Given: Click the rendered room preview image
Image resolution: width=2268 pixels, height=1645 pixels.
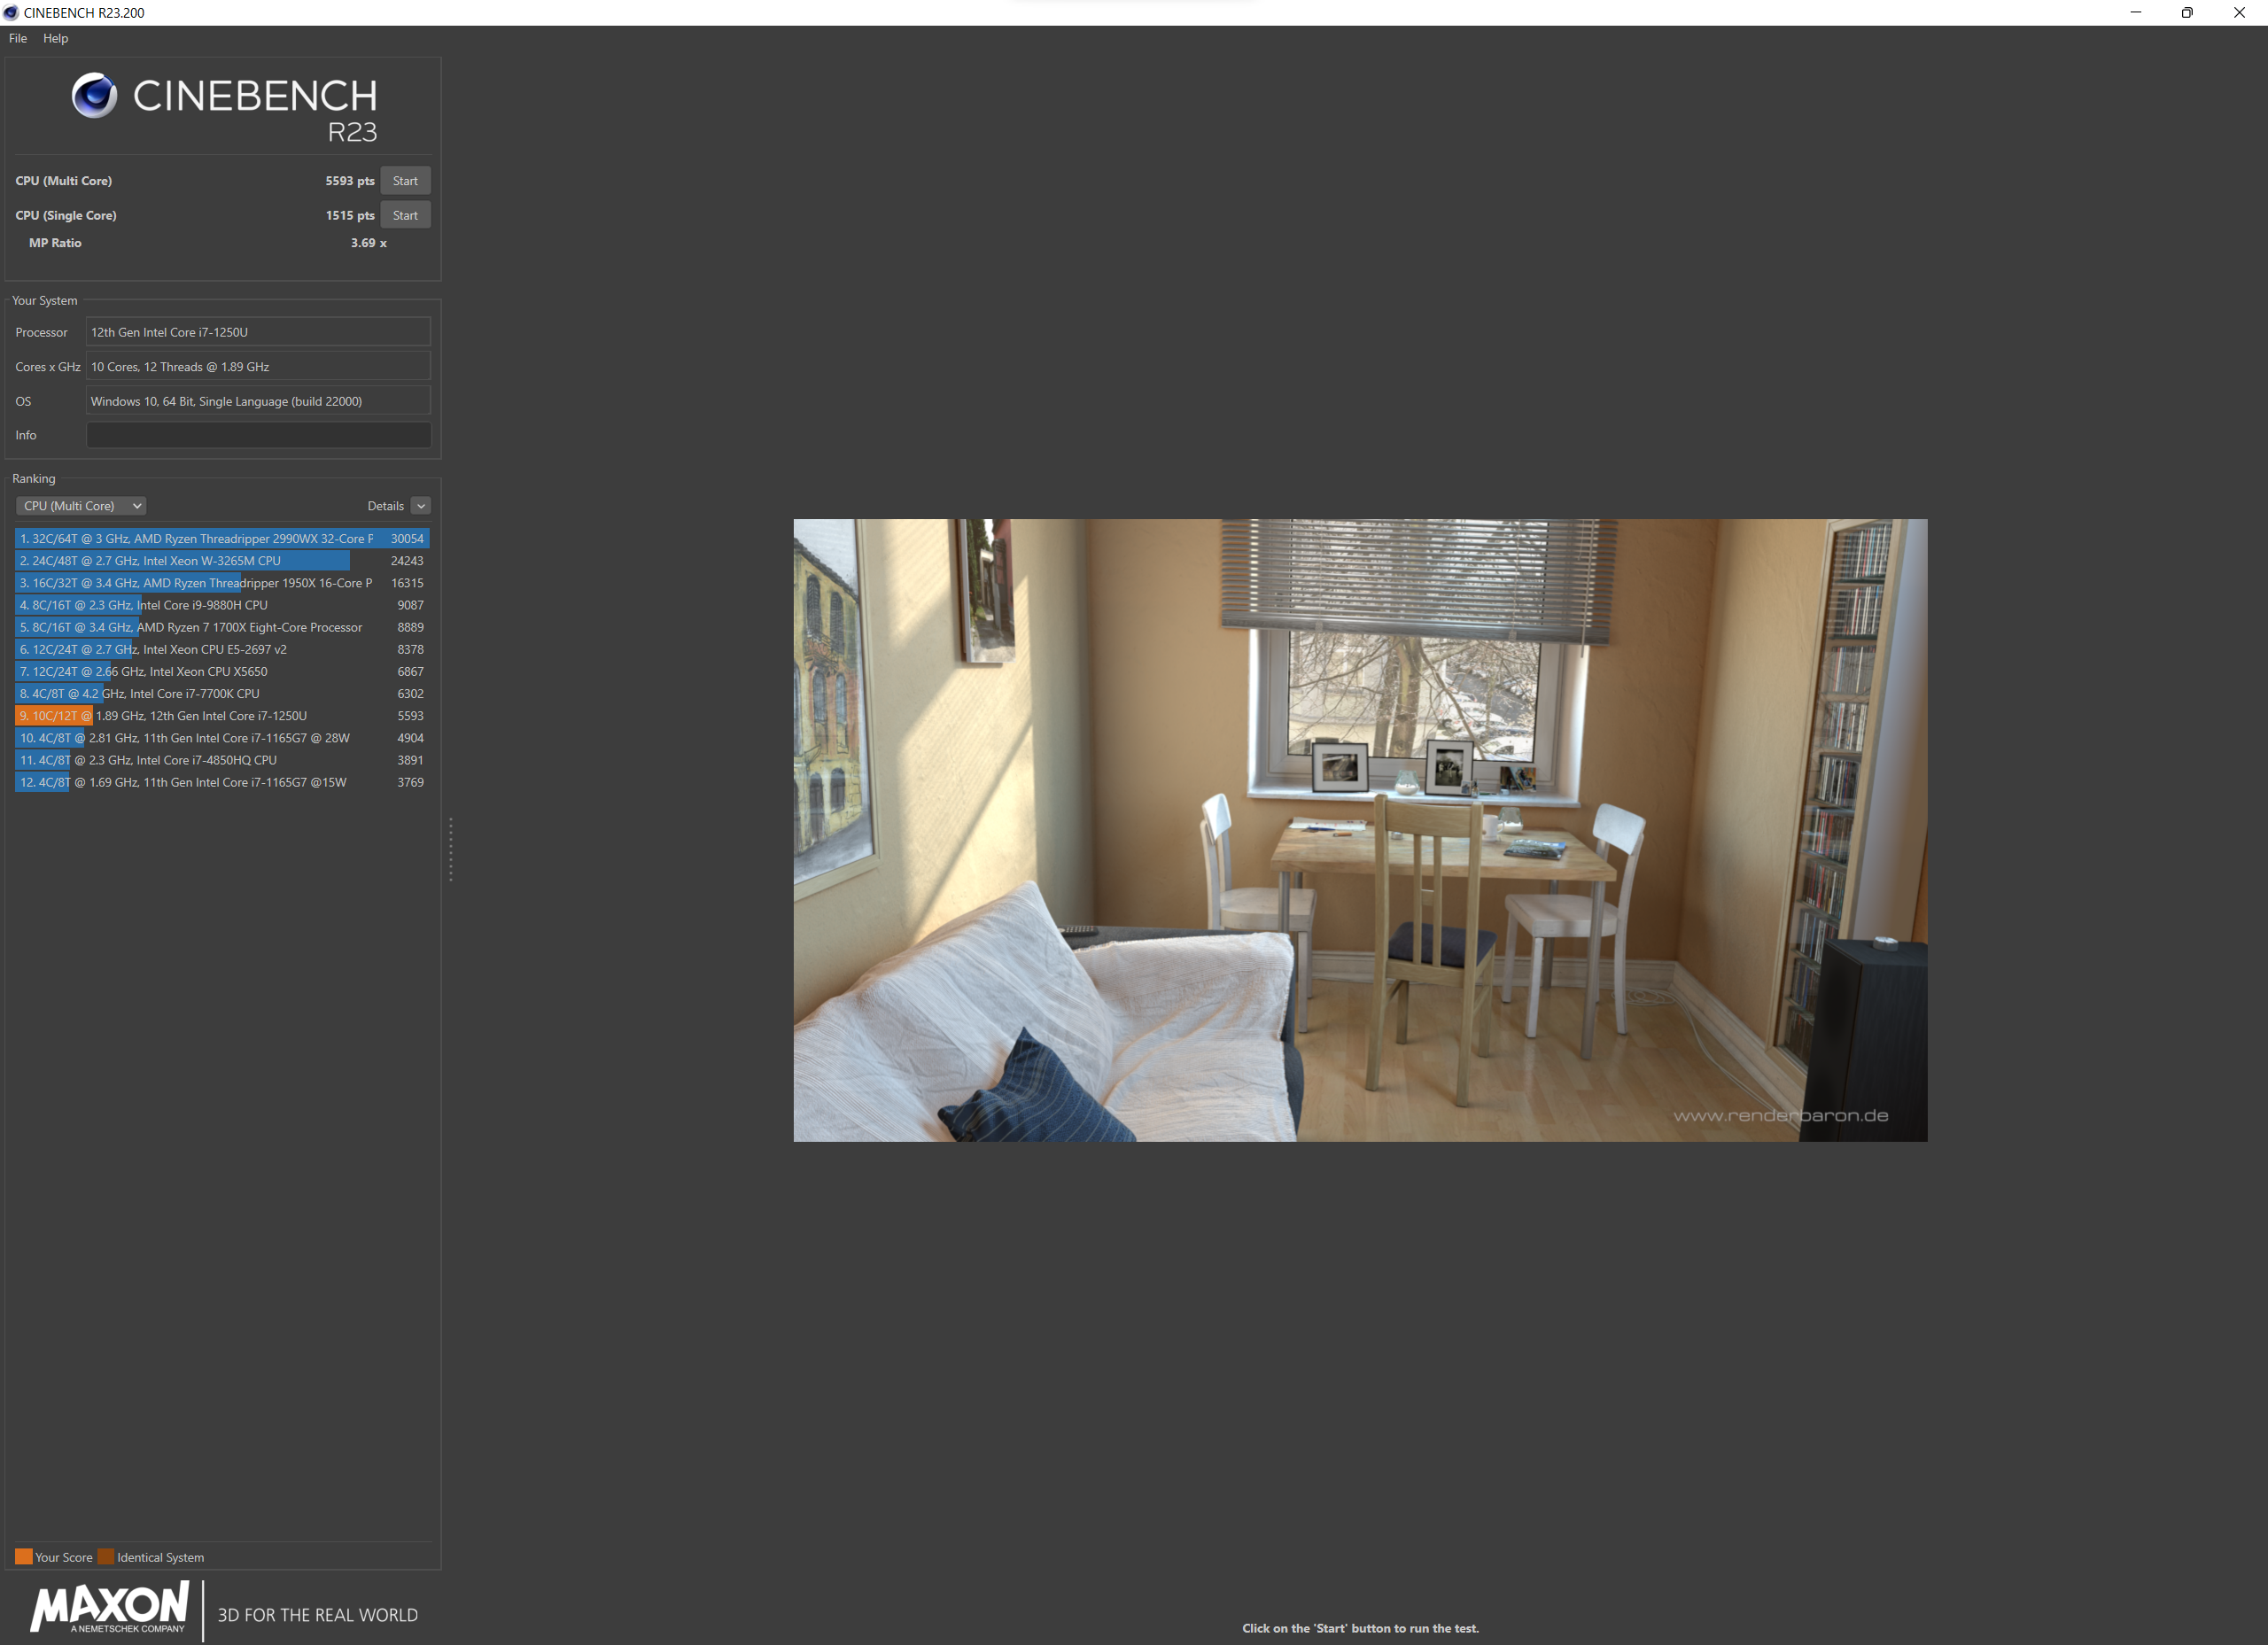Looking at the screenshot, I should tap(1360, 830).
